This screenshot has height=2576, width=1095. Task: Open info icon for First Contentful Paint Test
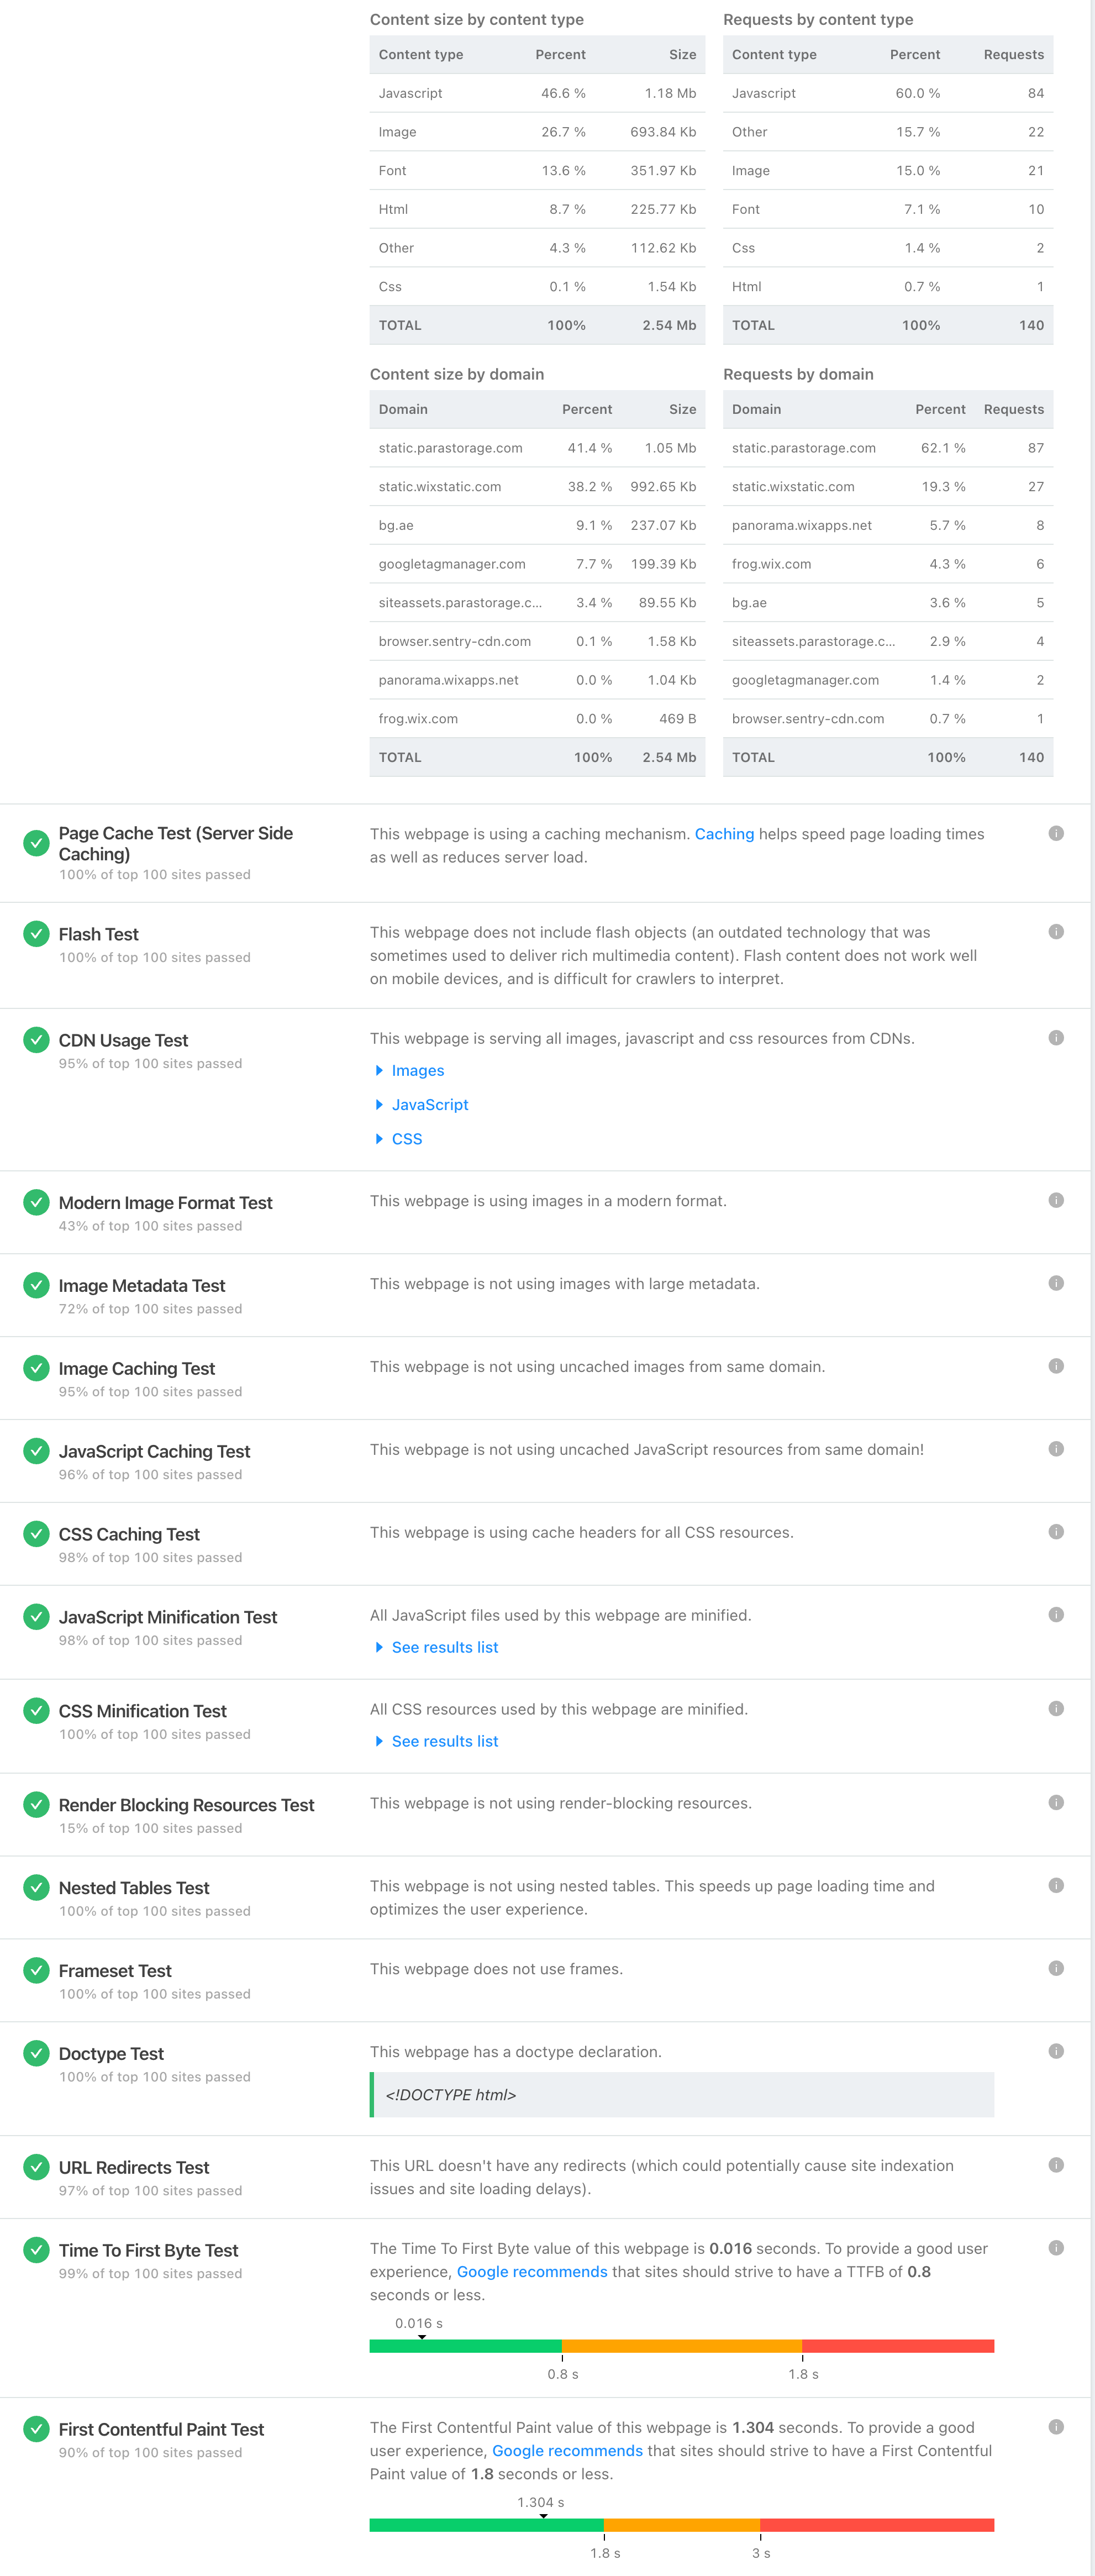[x=1055, y=2426]
